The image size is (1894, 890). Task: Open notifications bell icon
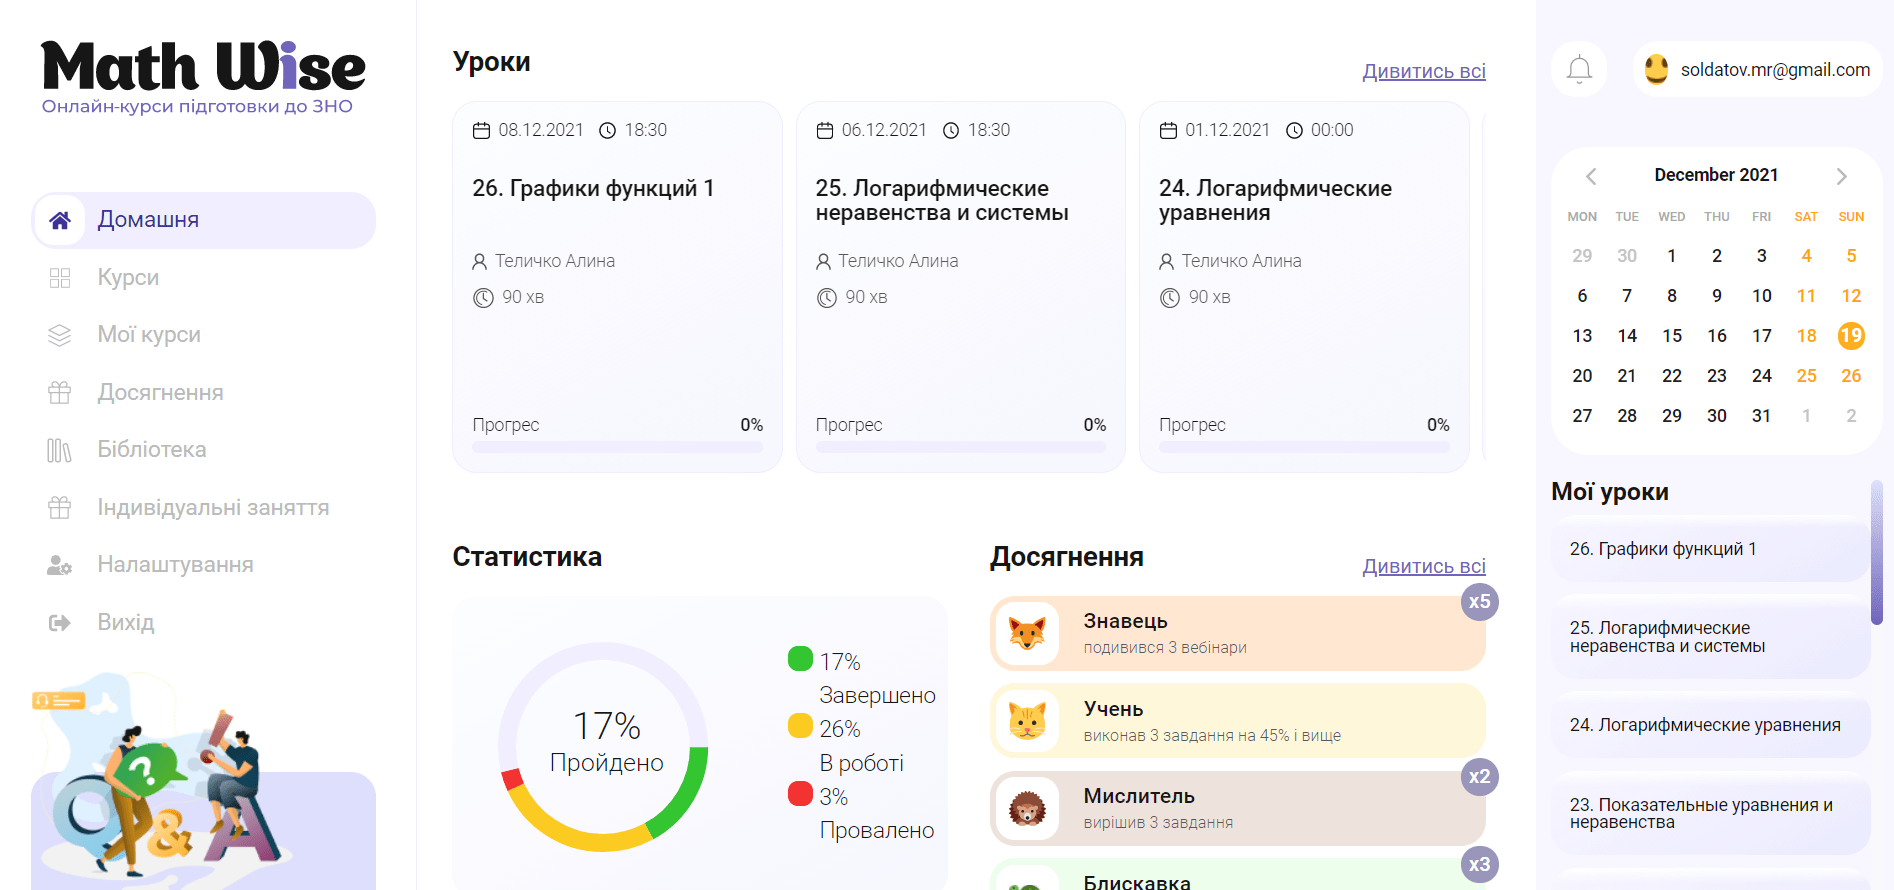[x=1579, y=69]
